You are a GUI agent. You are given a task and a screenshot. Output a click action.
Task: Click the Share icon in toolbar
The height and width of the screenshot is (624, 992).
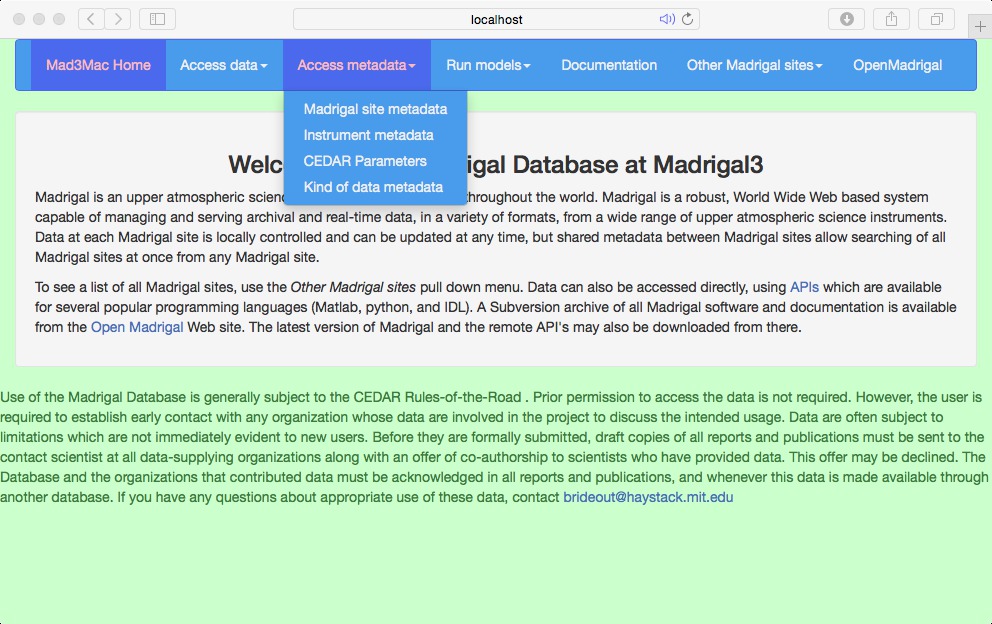(x=891, y=19)
